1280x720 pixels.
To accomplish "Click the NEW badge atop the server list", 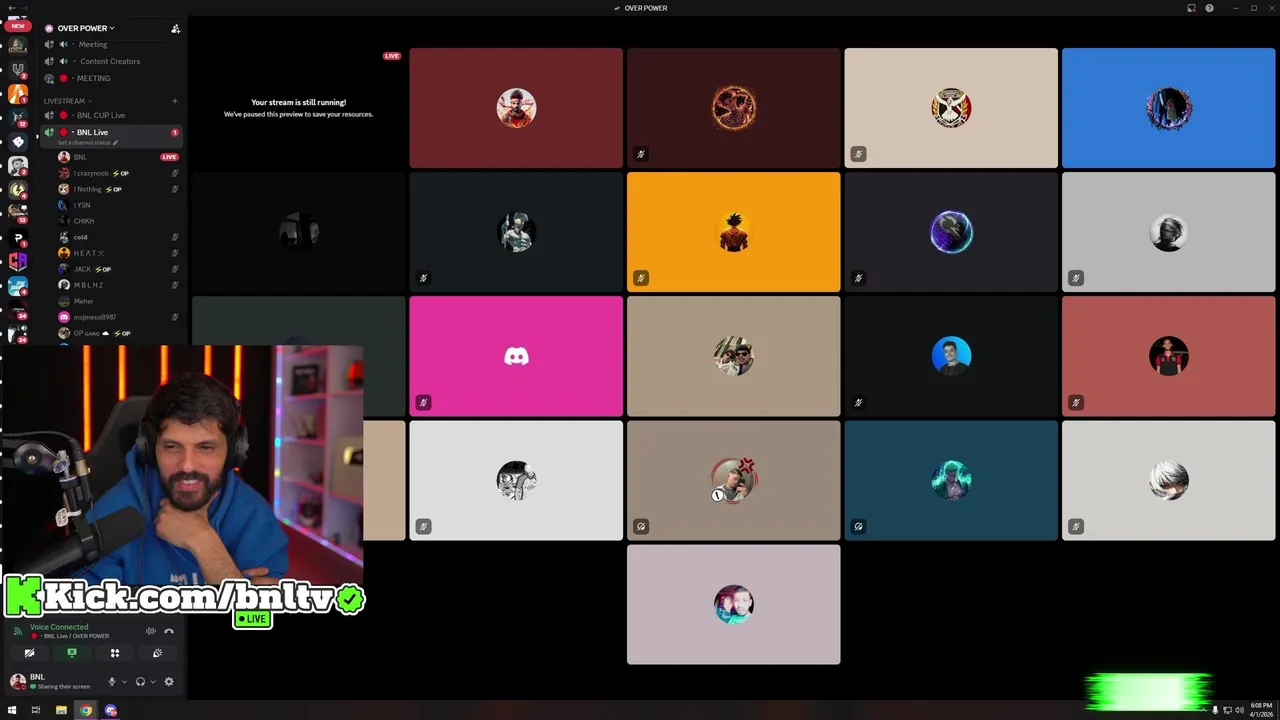I will click(17, 26).
